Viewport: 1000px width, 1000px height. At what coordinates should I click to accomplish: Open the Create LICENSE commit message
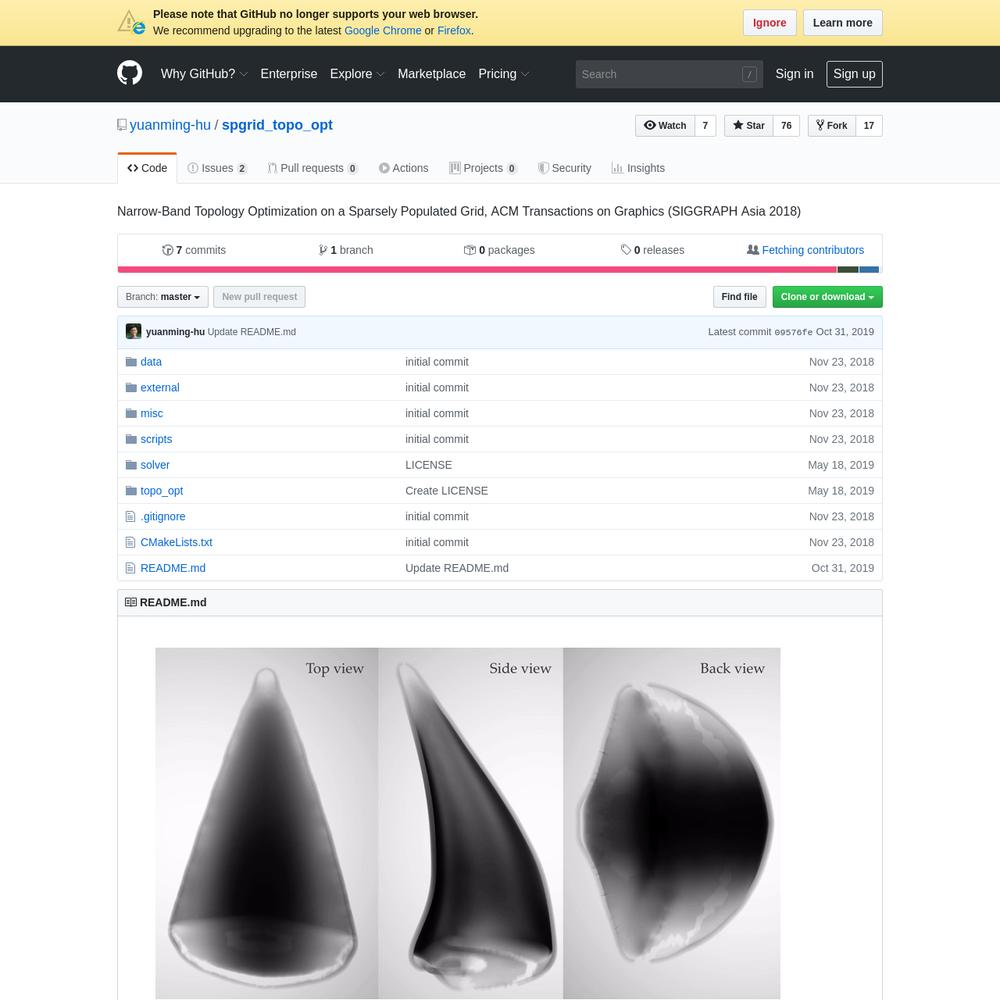tap(446, 490)
